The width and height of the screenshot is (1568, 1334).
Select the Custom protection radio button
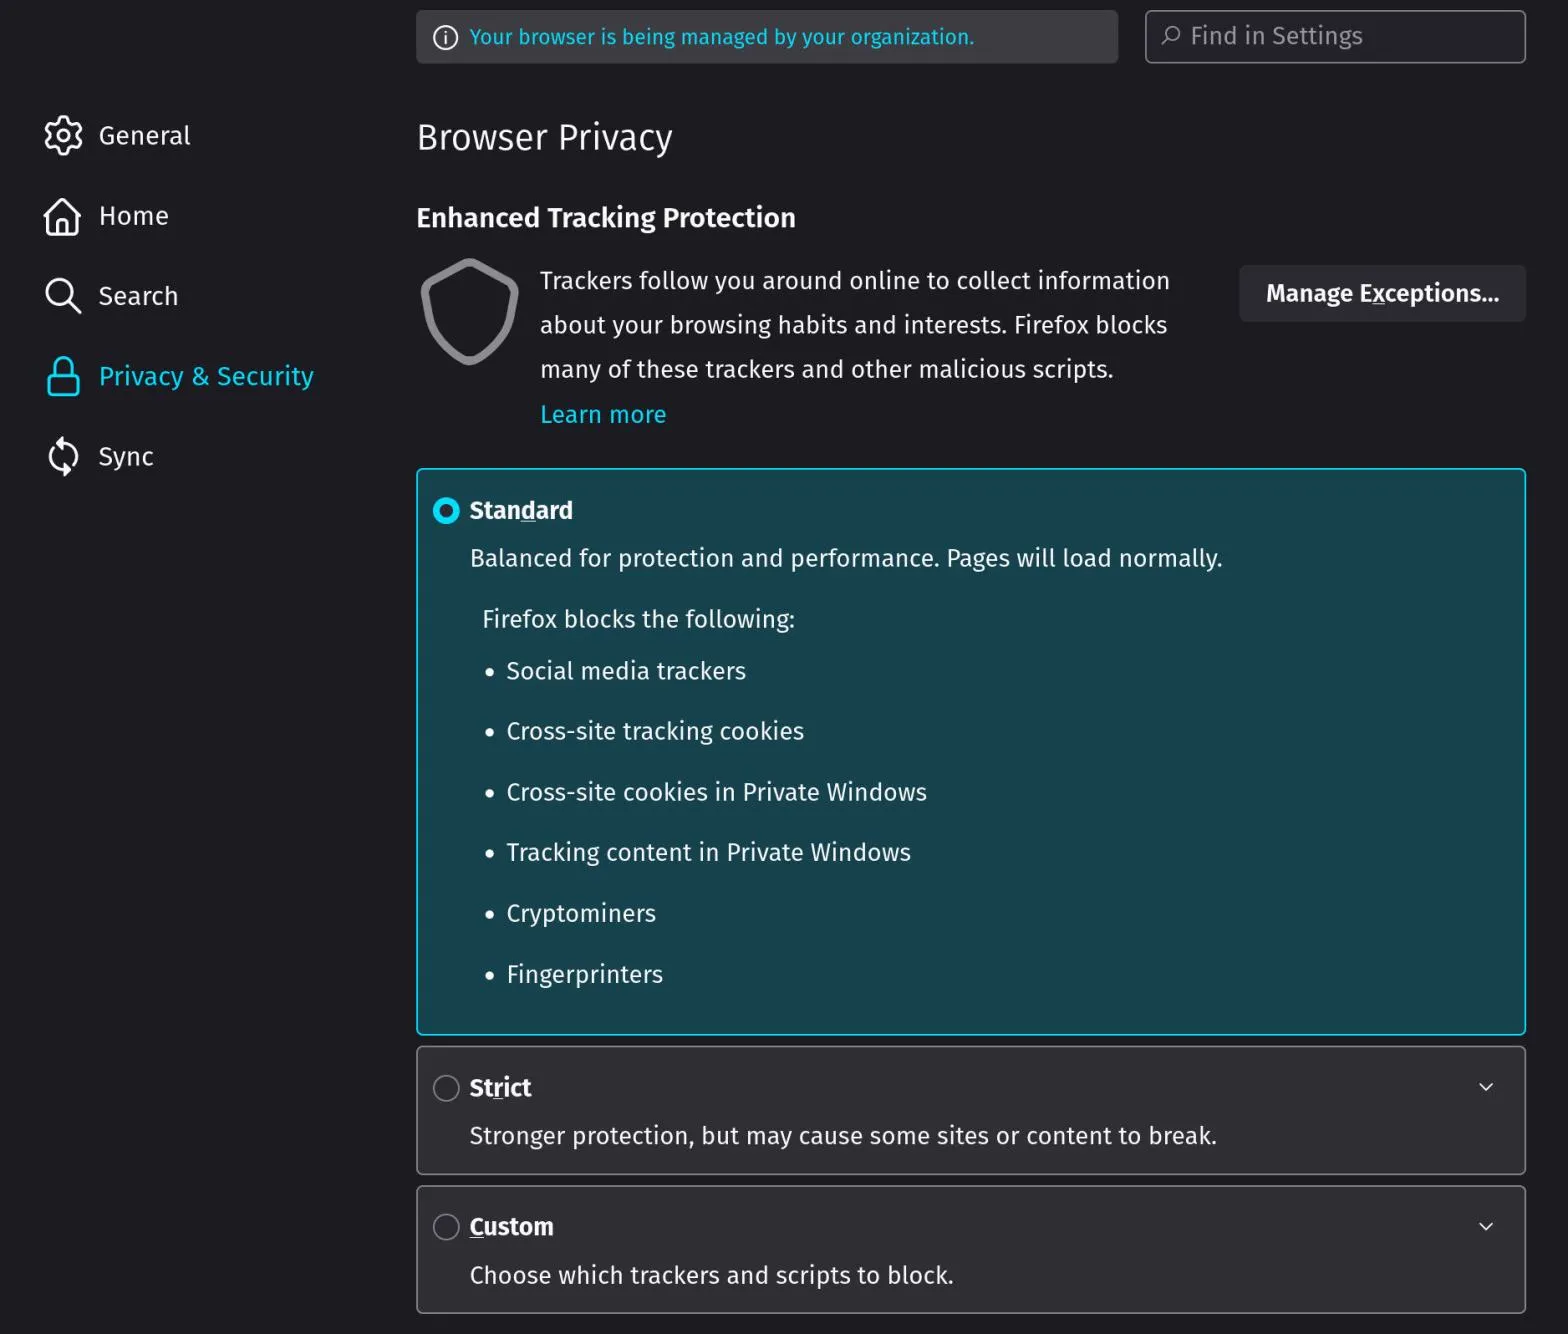pyautogui.click(x=446, y=1227)
